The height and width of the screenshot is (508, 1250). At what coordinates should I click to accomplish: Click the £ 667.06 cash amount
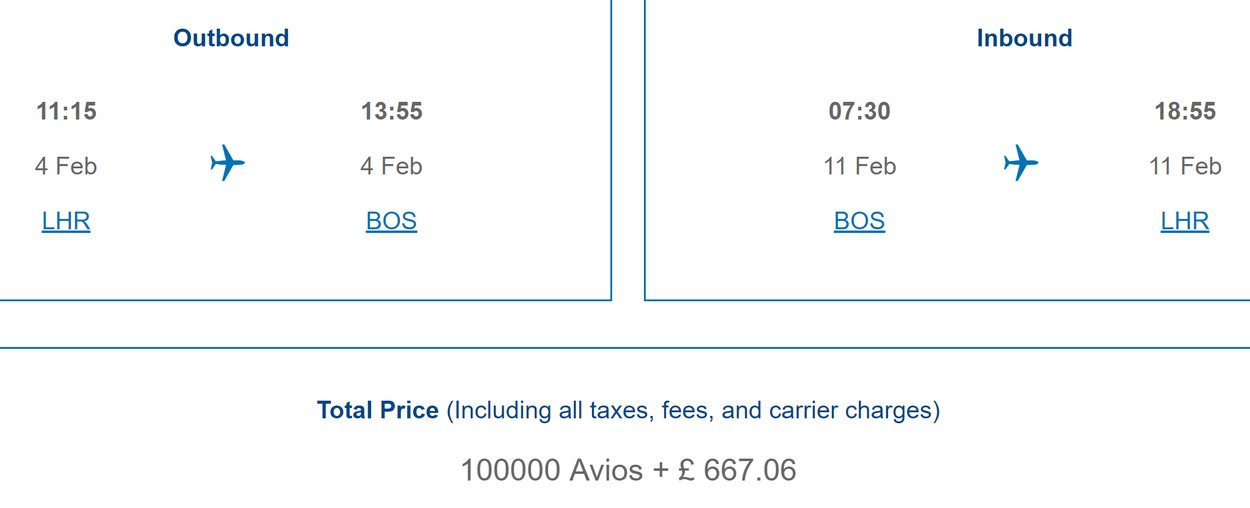pos(737,470)
